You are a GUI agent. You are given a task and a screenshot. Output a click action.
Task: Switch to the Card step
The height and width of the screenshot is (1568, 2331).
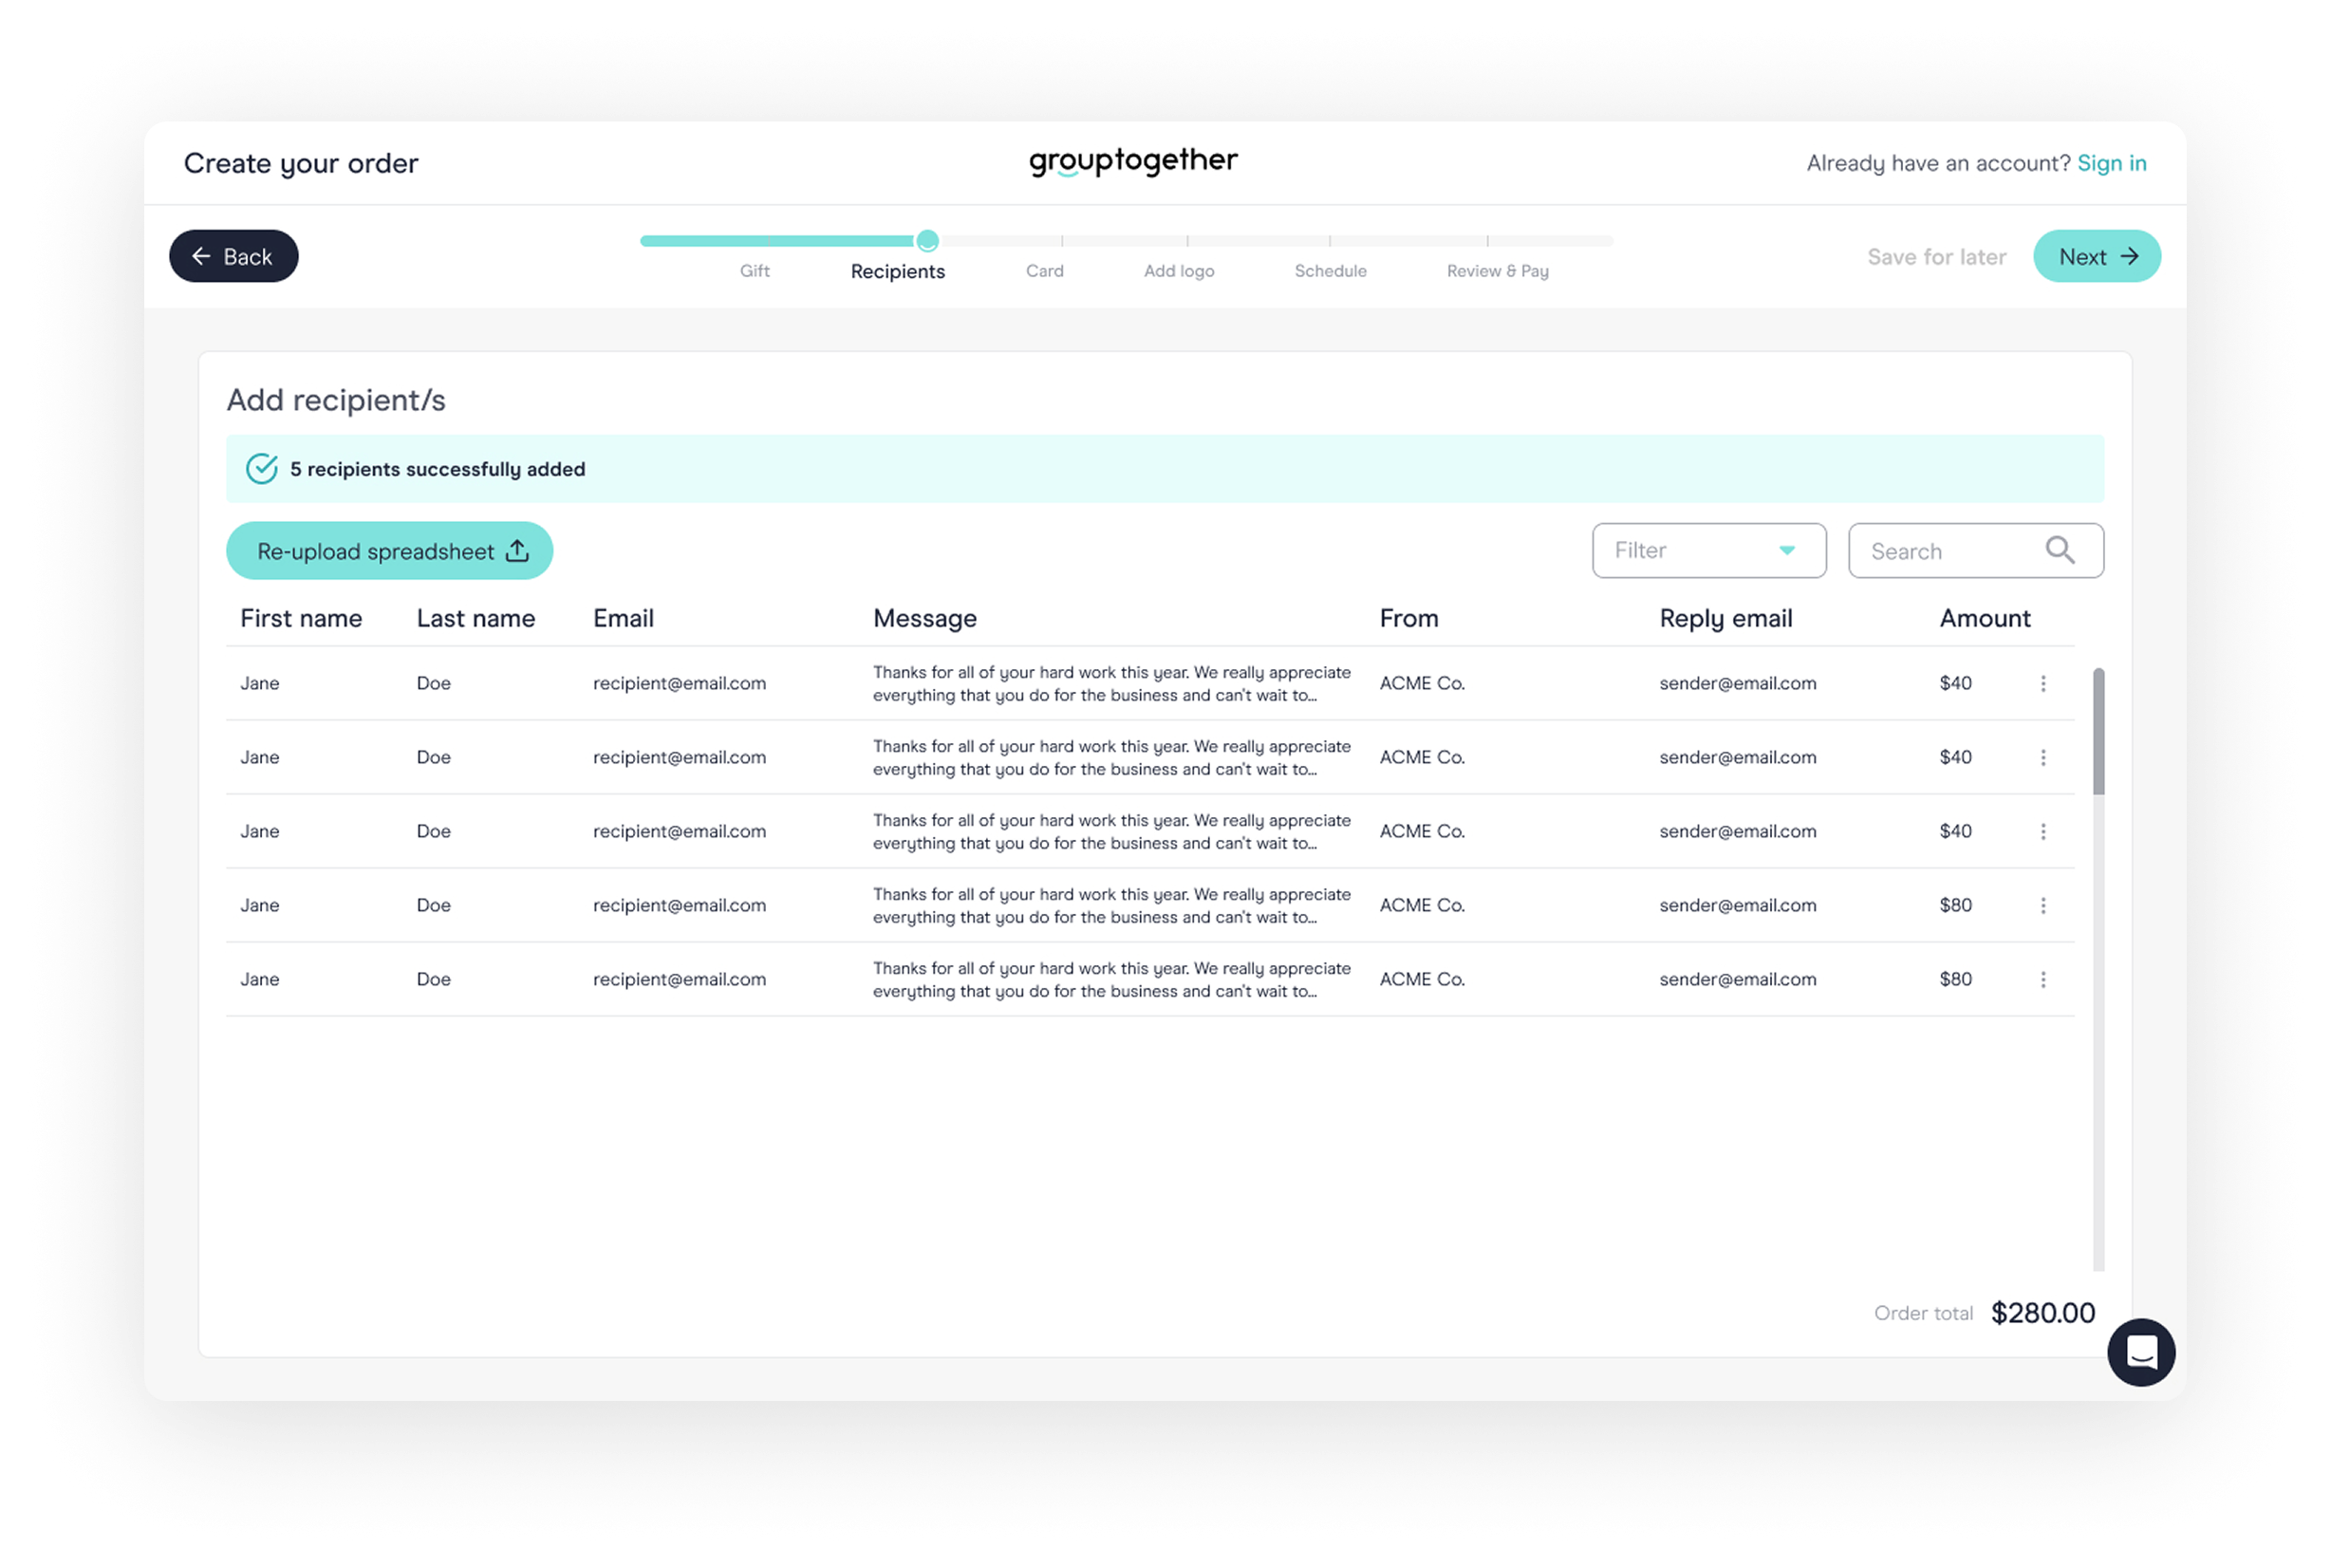[x=1044, y=270]
